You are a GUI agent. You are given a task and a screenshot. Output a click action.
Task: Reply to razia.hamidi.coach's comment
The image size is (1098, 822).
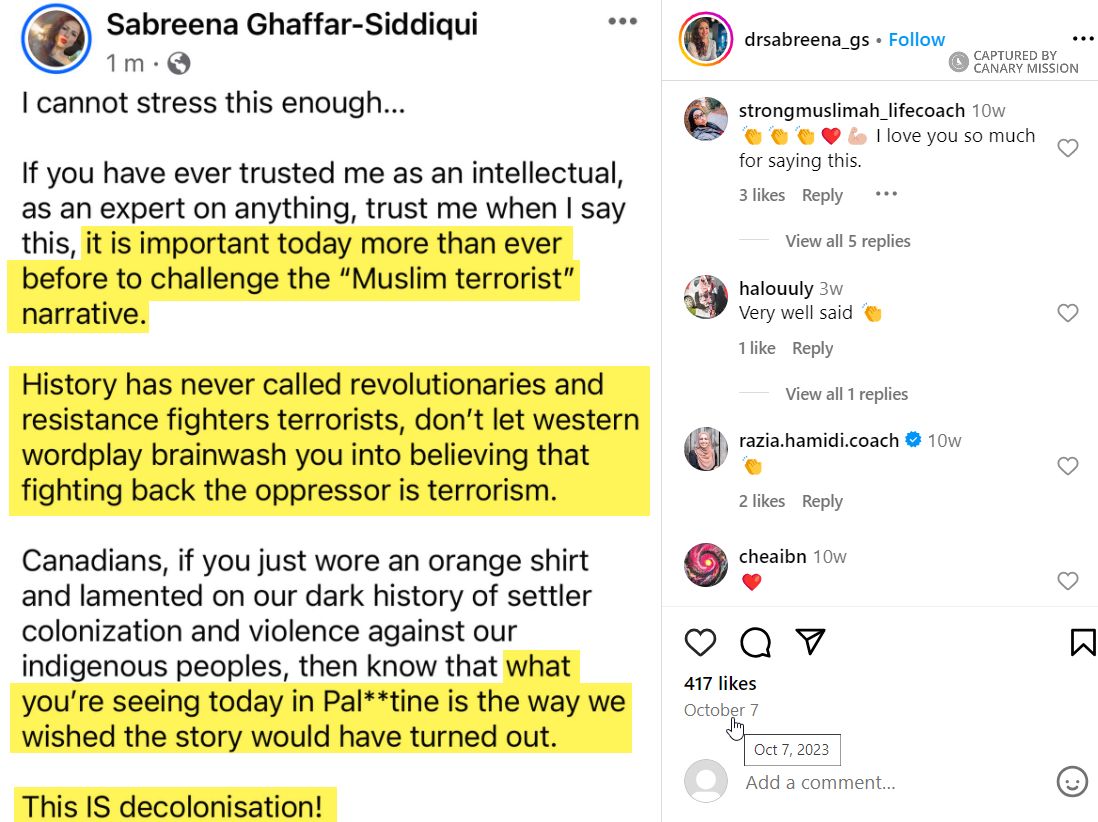click(822, 501)
